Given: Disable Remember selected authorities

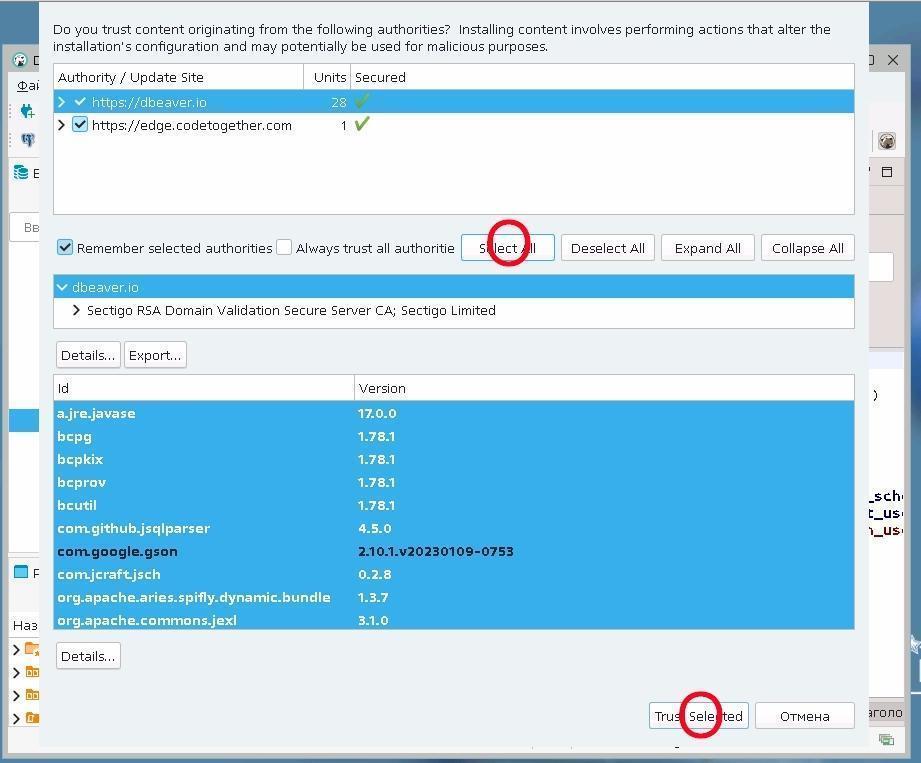Looking at the screenshot, I should [65, 248].
